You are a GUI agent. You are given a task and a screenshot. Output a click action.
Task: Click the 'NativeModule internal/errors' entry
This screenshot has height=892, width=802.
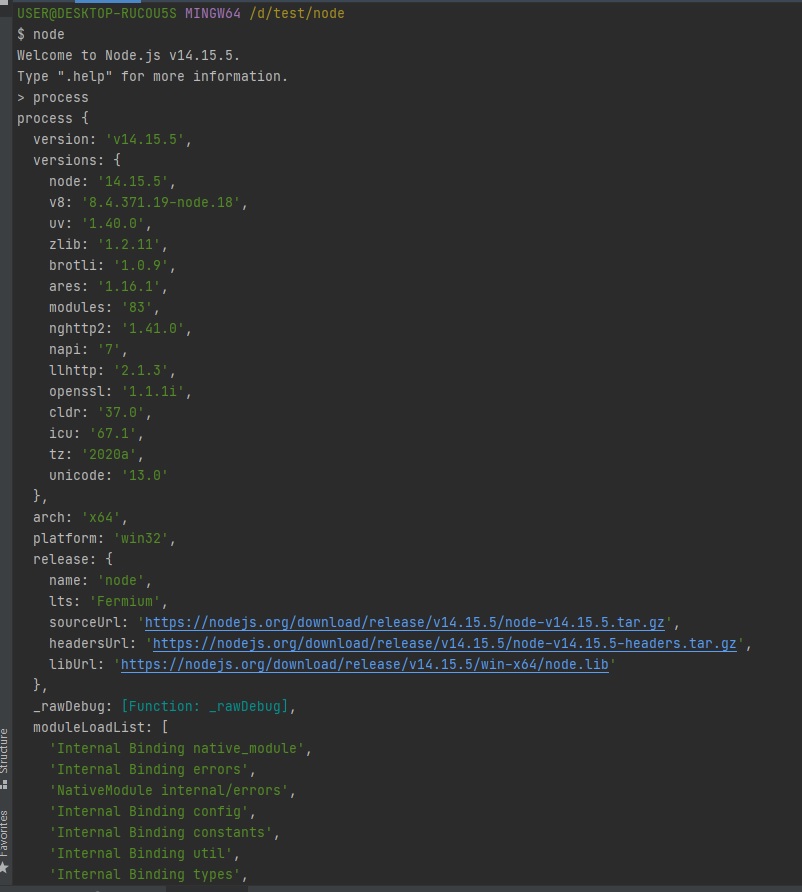tap(172, 791)
